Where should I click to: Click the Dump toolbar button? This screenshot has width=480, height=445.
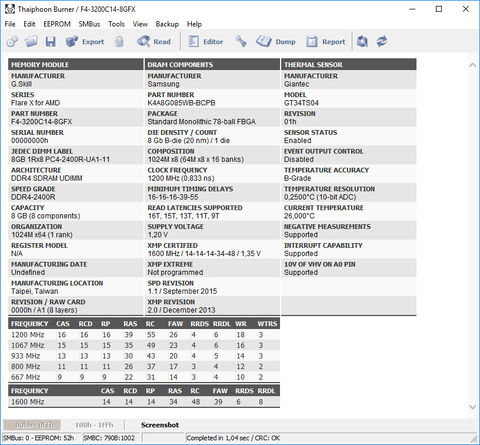click(x=276, y=41)
